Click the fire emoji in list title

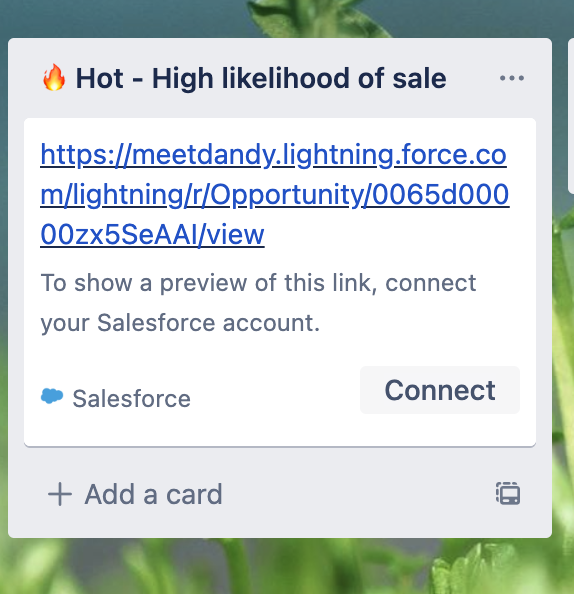pos(54,78)
